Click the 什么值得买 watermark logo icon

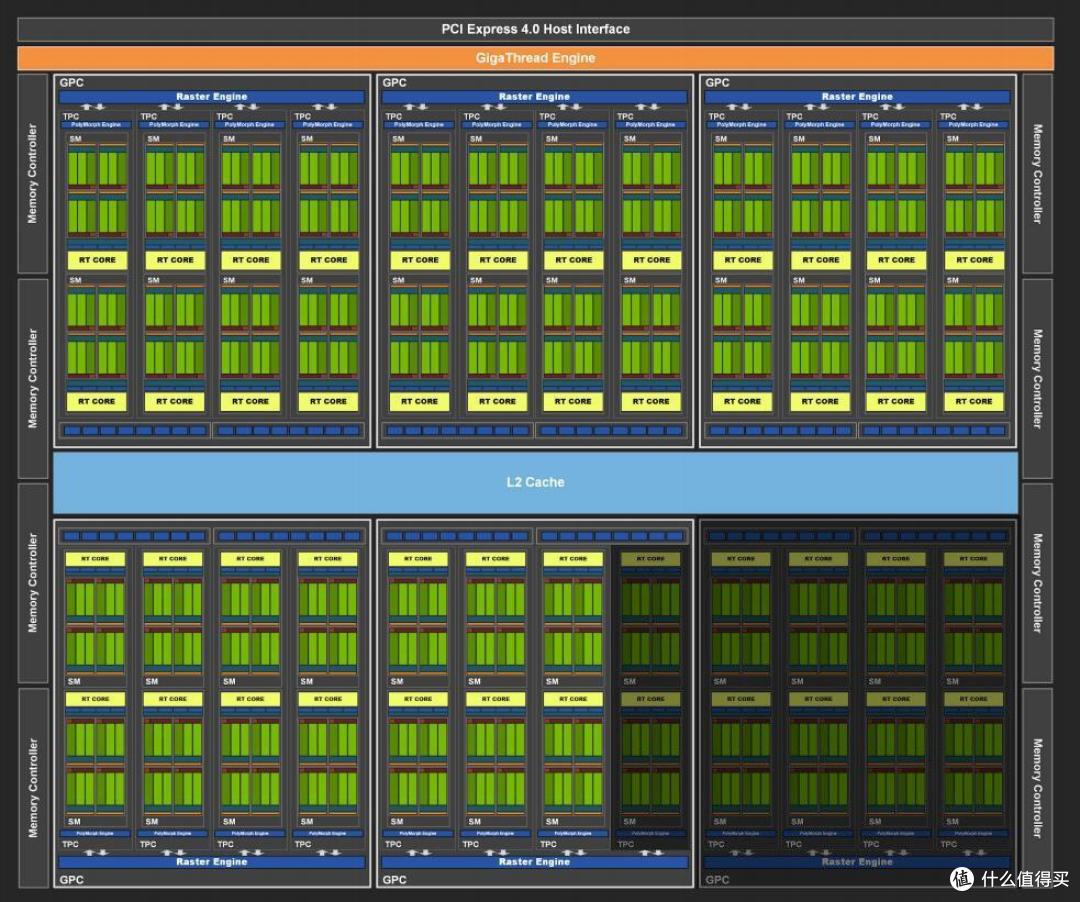[x=962, y=878]
